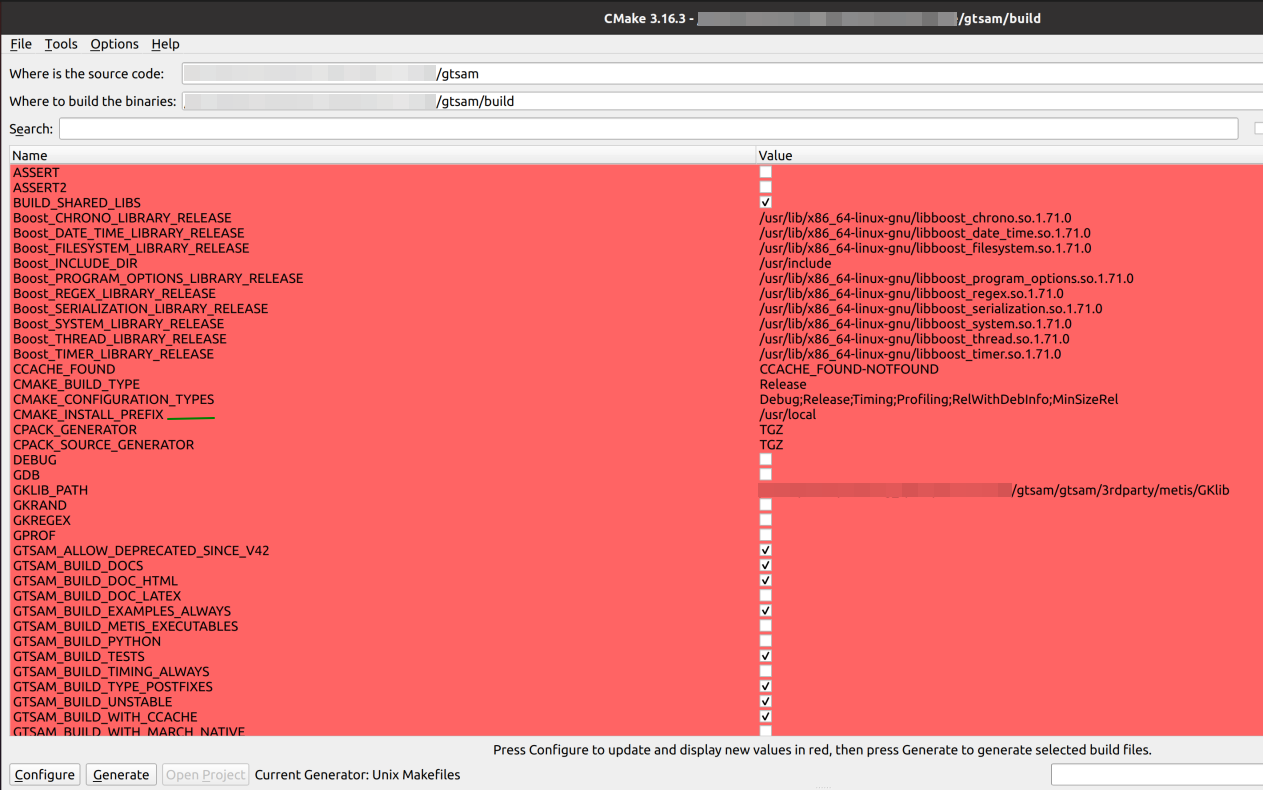Click the Configure button
Viewport: 1263px width, 790px height.
45,774
